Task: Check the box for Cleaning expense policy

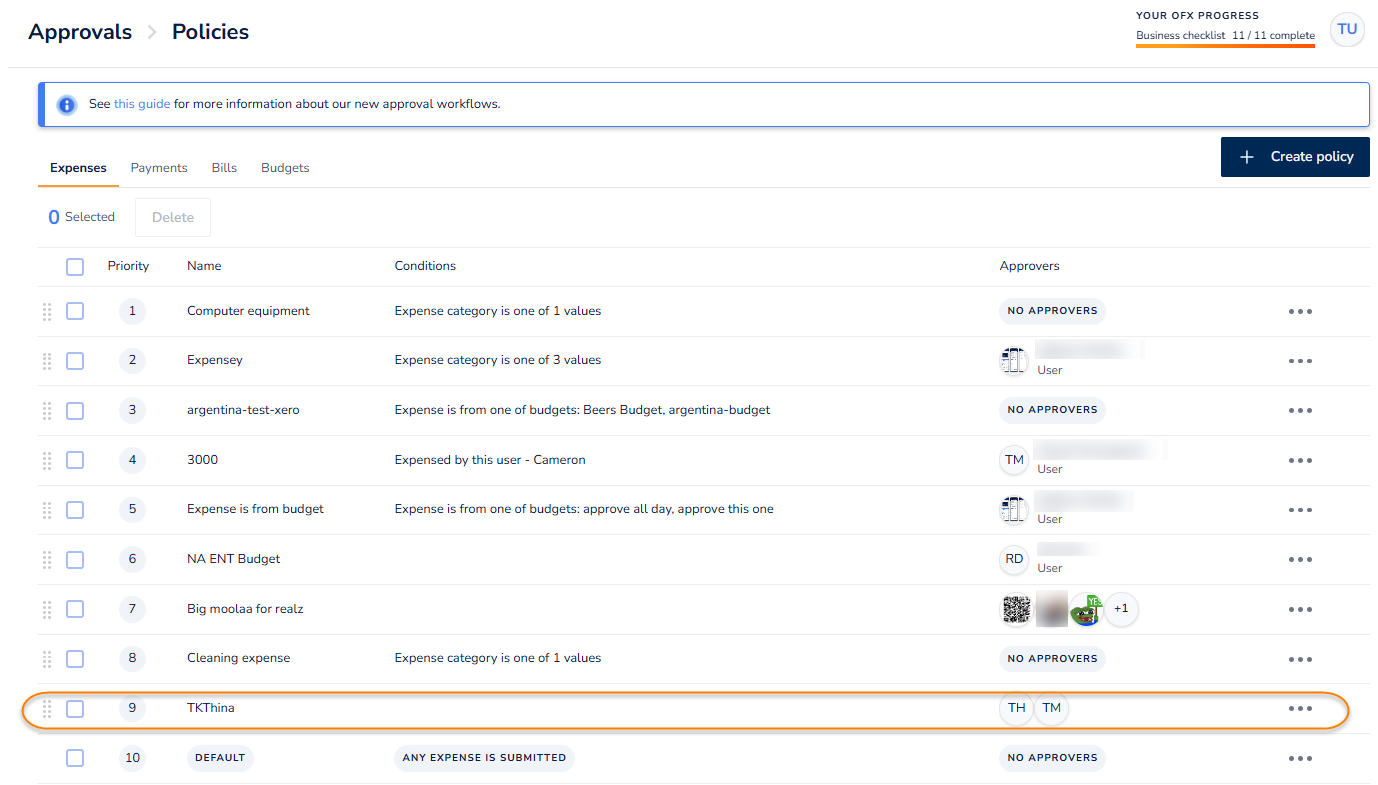Action: pos(75,659)
